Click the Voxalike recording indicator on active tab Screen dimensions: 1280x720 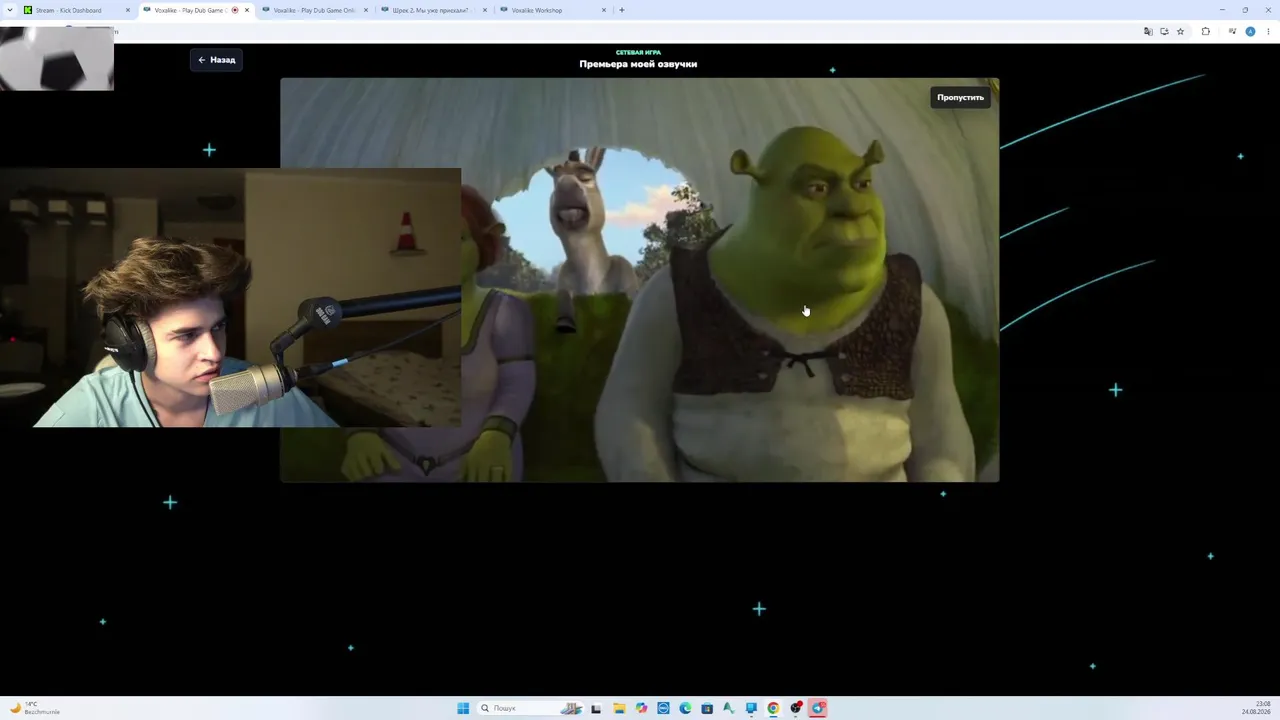(235, 10)
